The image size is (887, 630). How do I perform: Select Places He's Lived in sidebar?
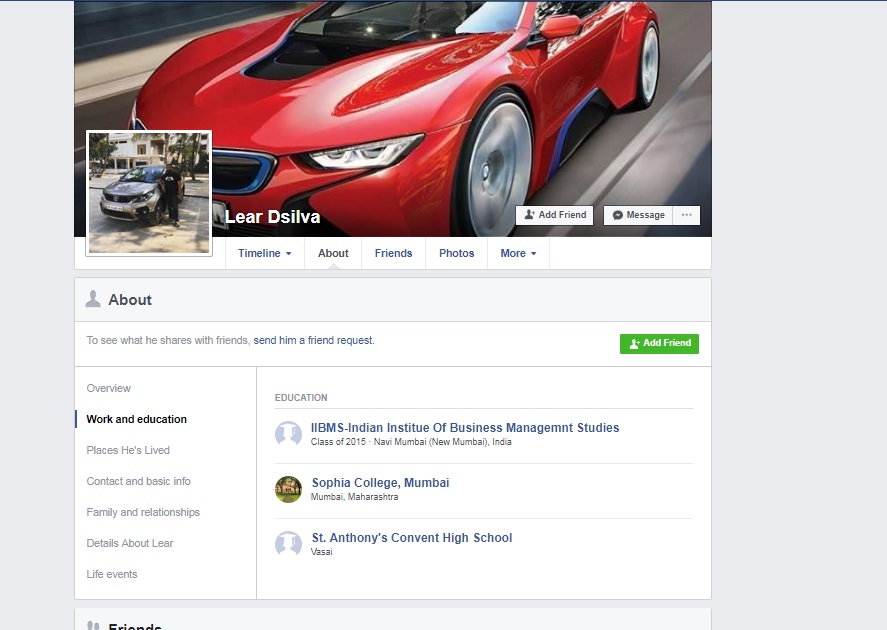point(128,450)
